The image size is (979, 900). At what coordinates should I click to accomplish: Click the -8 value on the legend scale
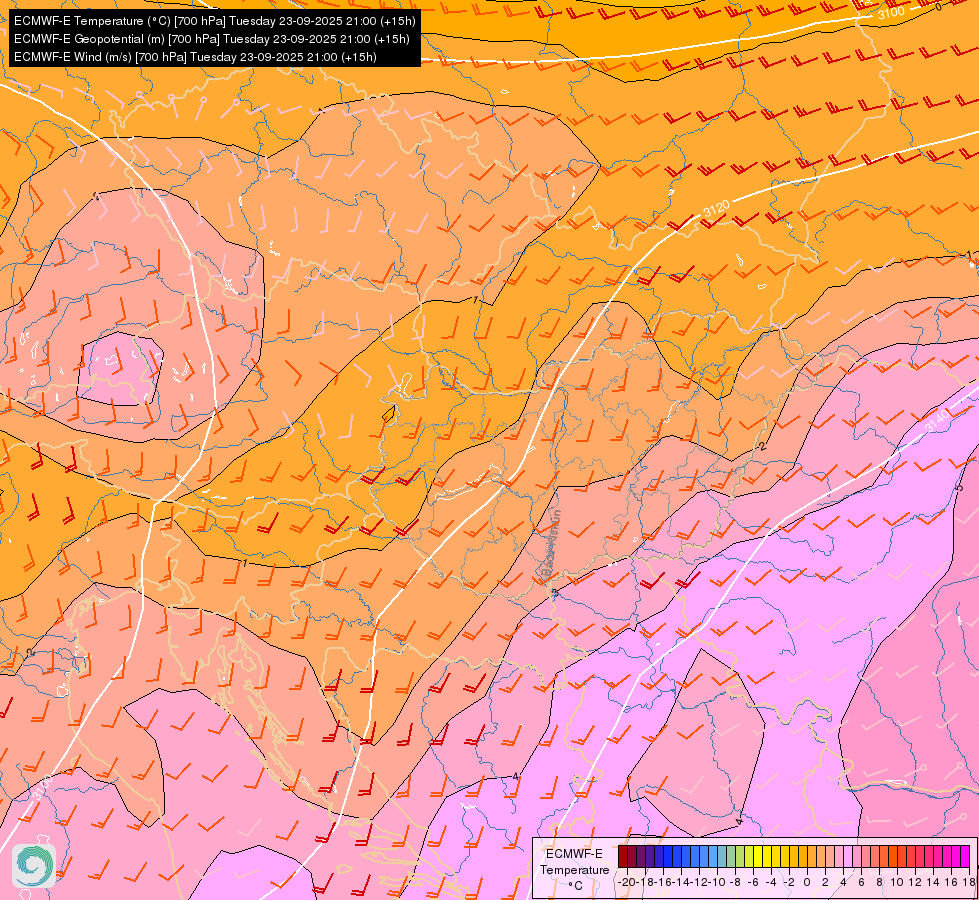[x=735, y=883]
